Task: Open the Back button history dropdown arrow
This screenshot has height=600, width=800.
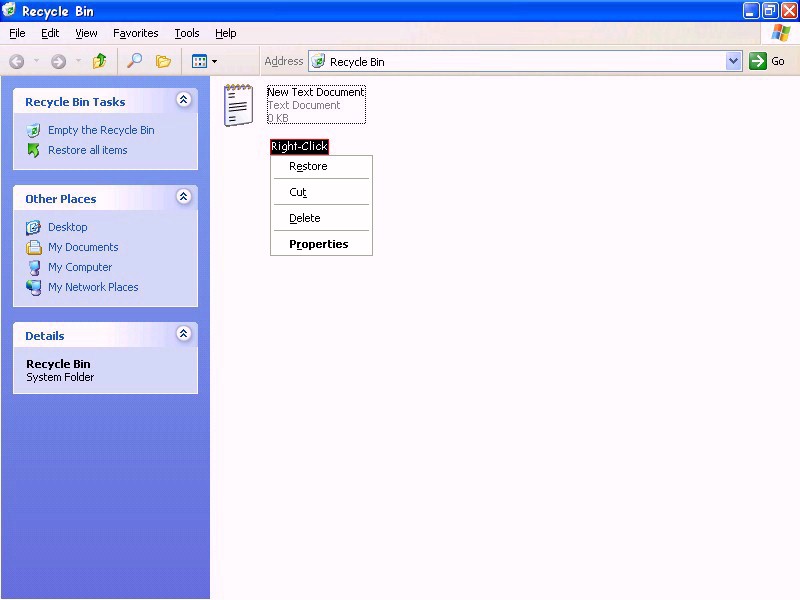Action: (36, 61)
